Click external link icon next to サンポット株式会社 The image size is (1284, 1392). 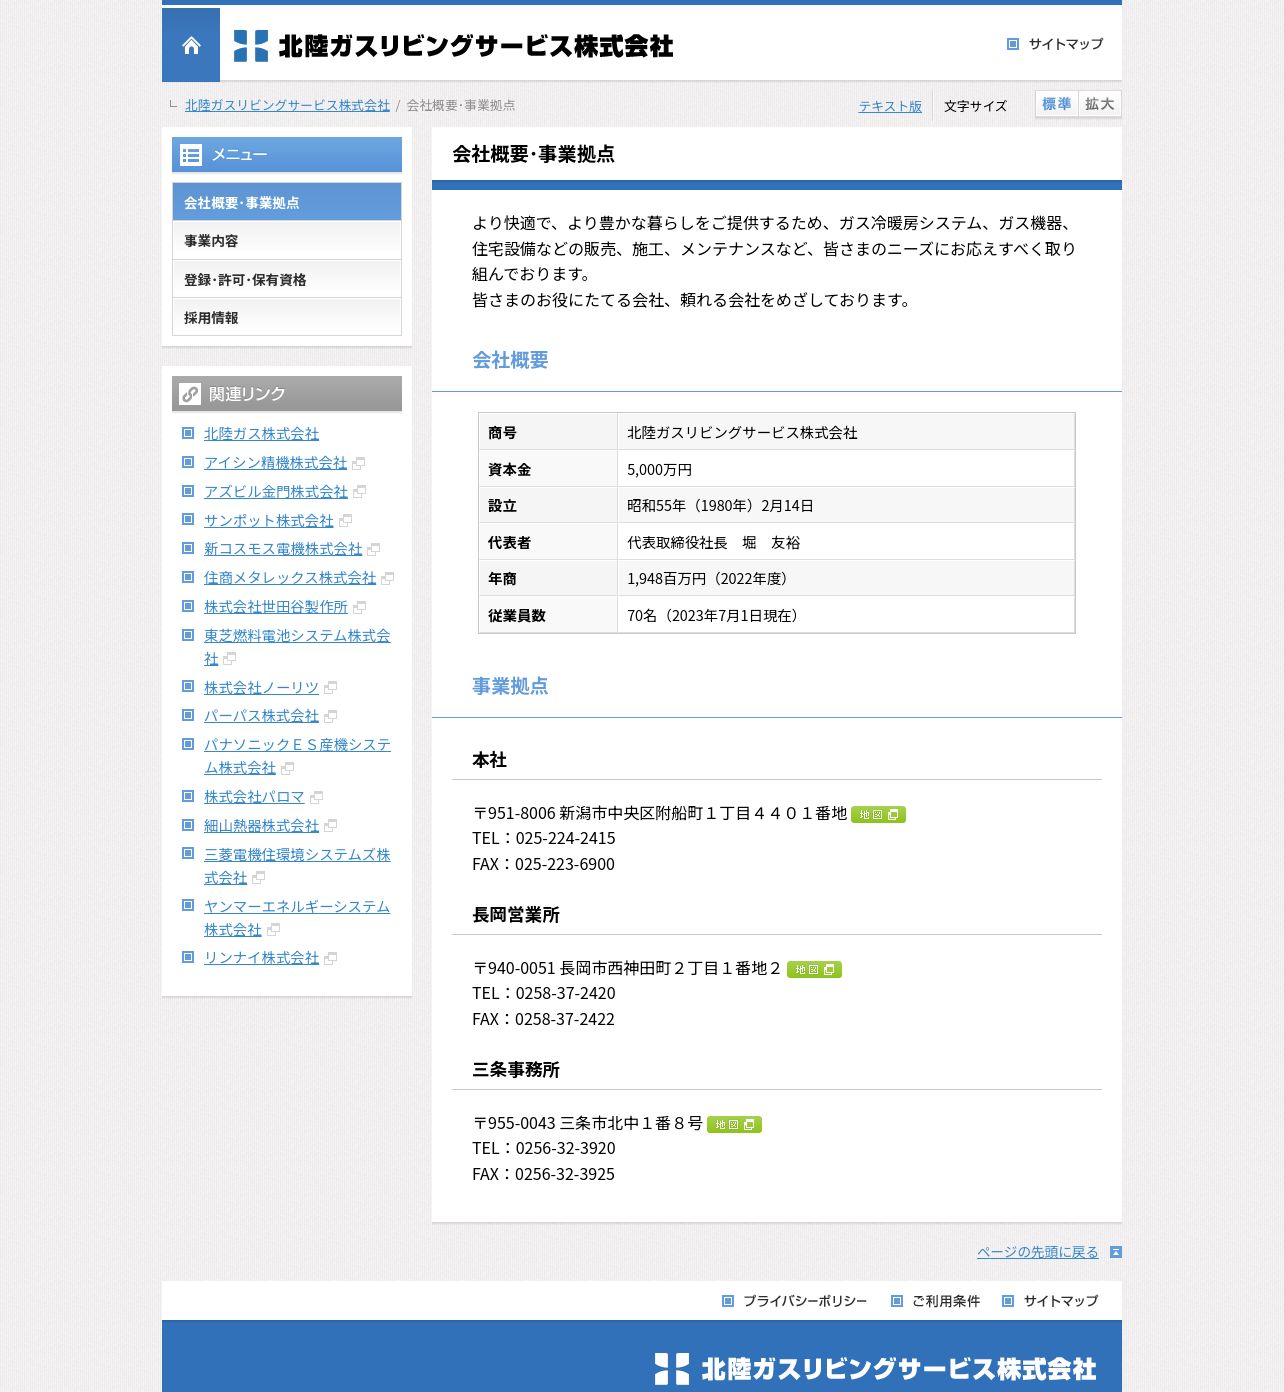pyautogui.click(x=346, y=521)
